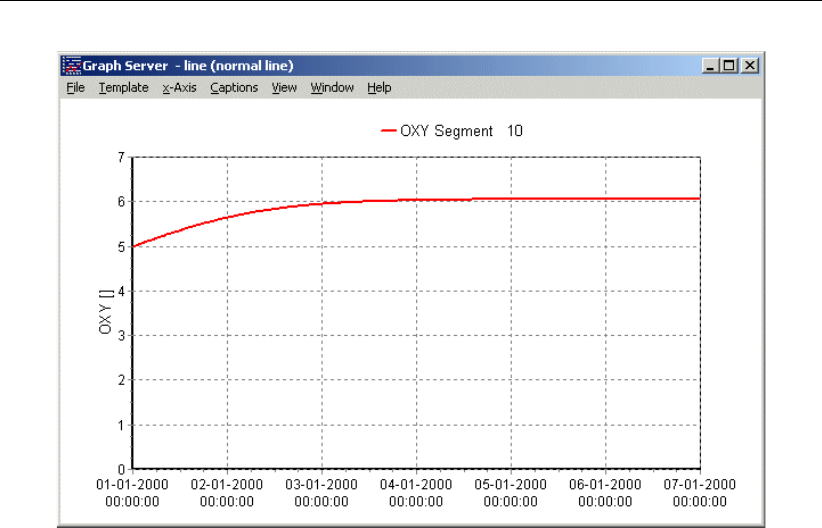This screenshot has width=822, height=528.
Task: Click the y-axis value 7
Action: tap(121, 157)
